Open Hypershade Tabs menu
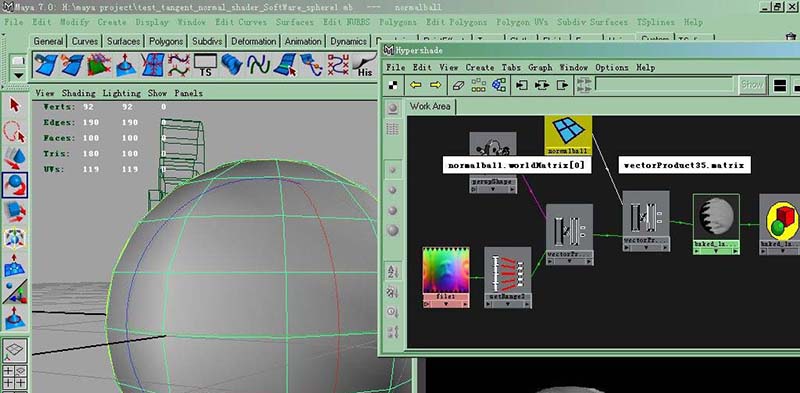The height and width of the screenshot is (393, 800). [x=511, y=67]
